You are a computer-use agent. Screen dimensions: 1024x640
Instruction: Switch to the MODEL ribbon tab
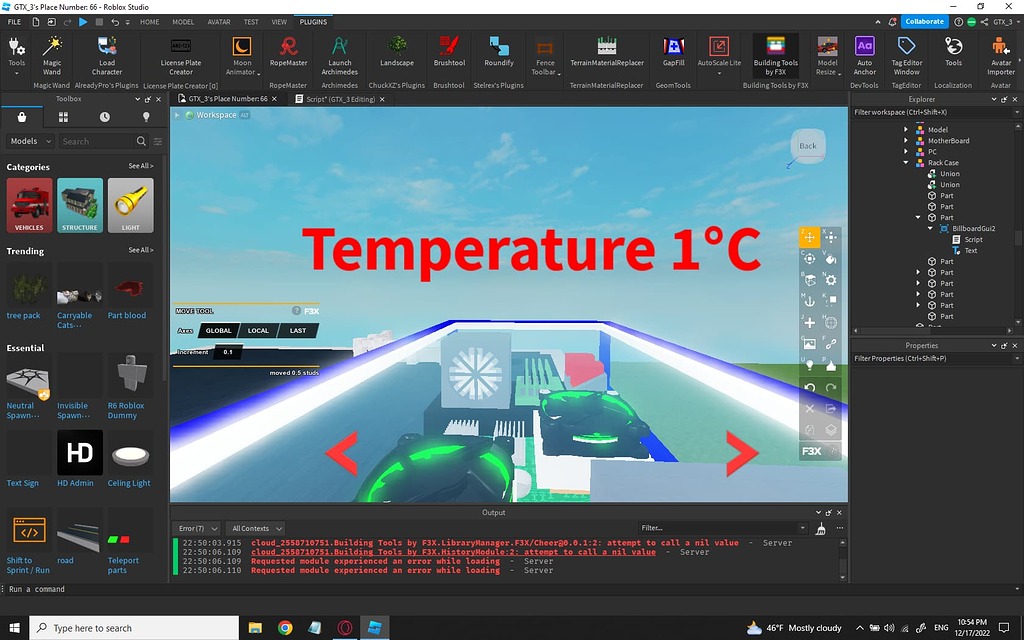[183, 22]
